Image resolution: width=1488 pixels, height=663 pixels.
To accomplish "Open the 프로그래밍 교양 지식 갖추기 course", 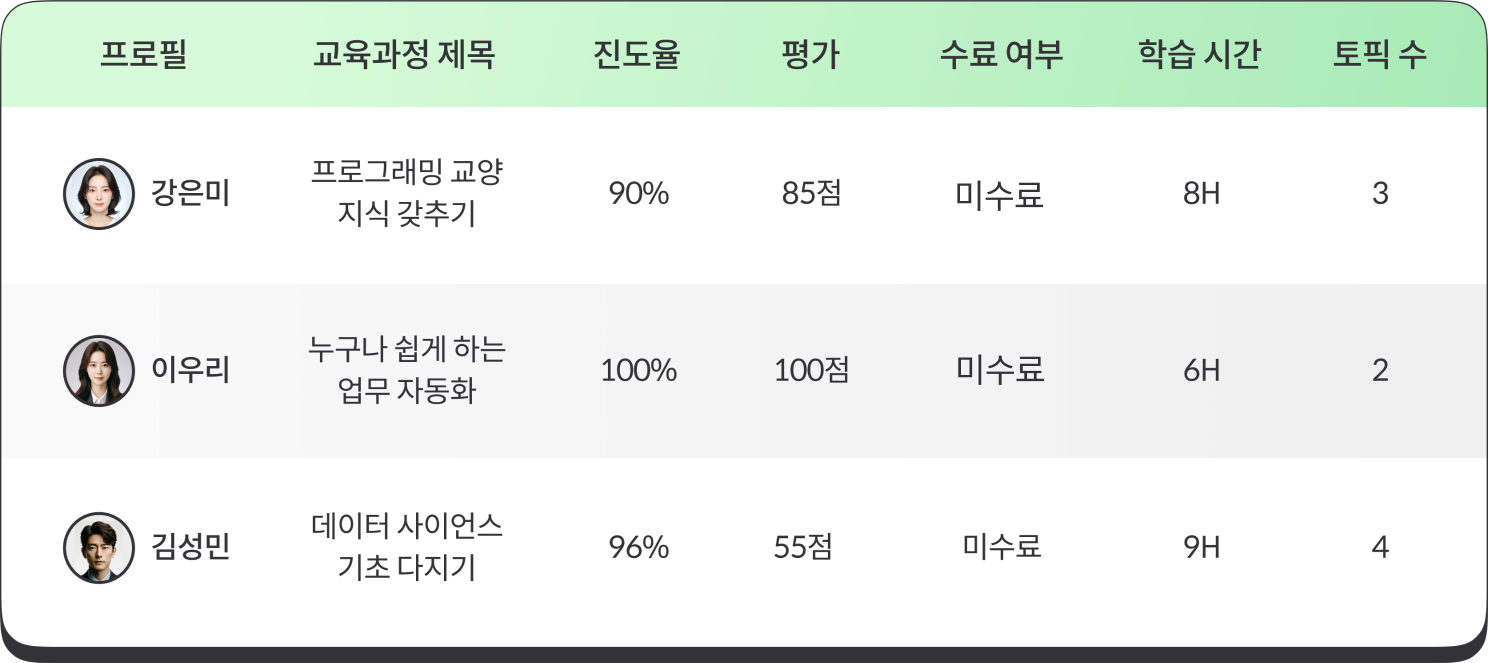I will point(407,193).
